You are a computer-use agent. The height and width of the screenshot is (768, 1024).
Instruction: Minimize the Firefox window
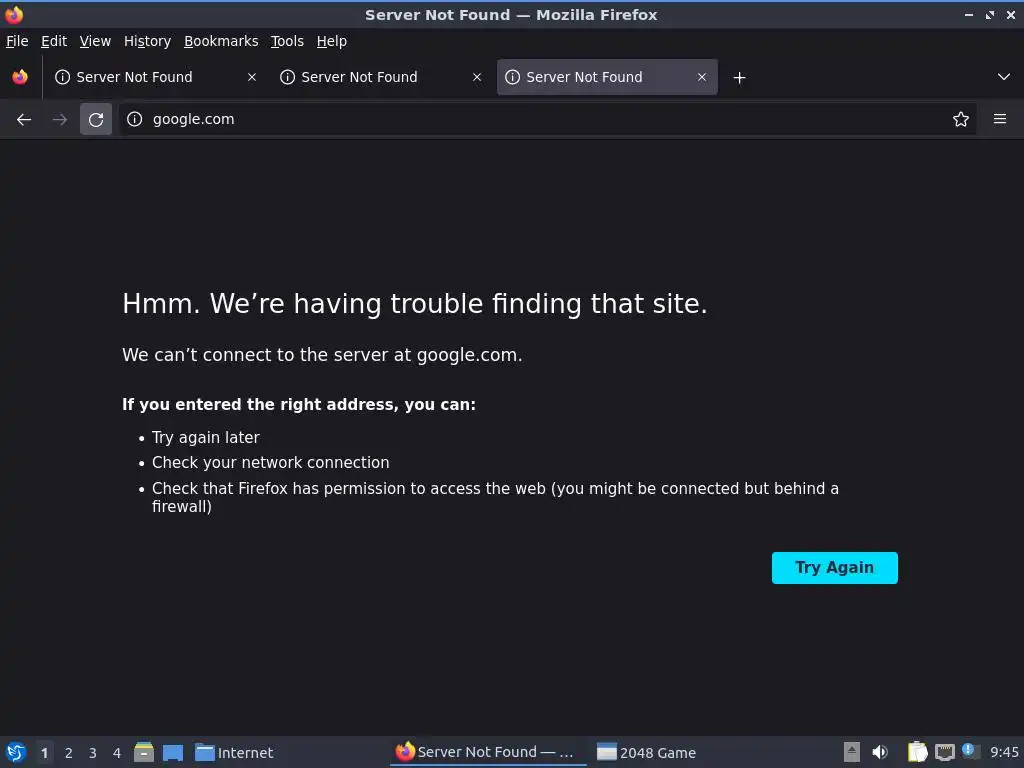click(x=969, y=14)
